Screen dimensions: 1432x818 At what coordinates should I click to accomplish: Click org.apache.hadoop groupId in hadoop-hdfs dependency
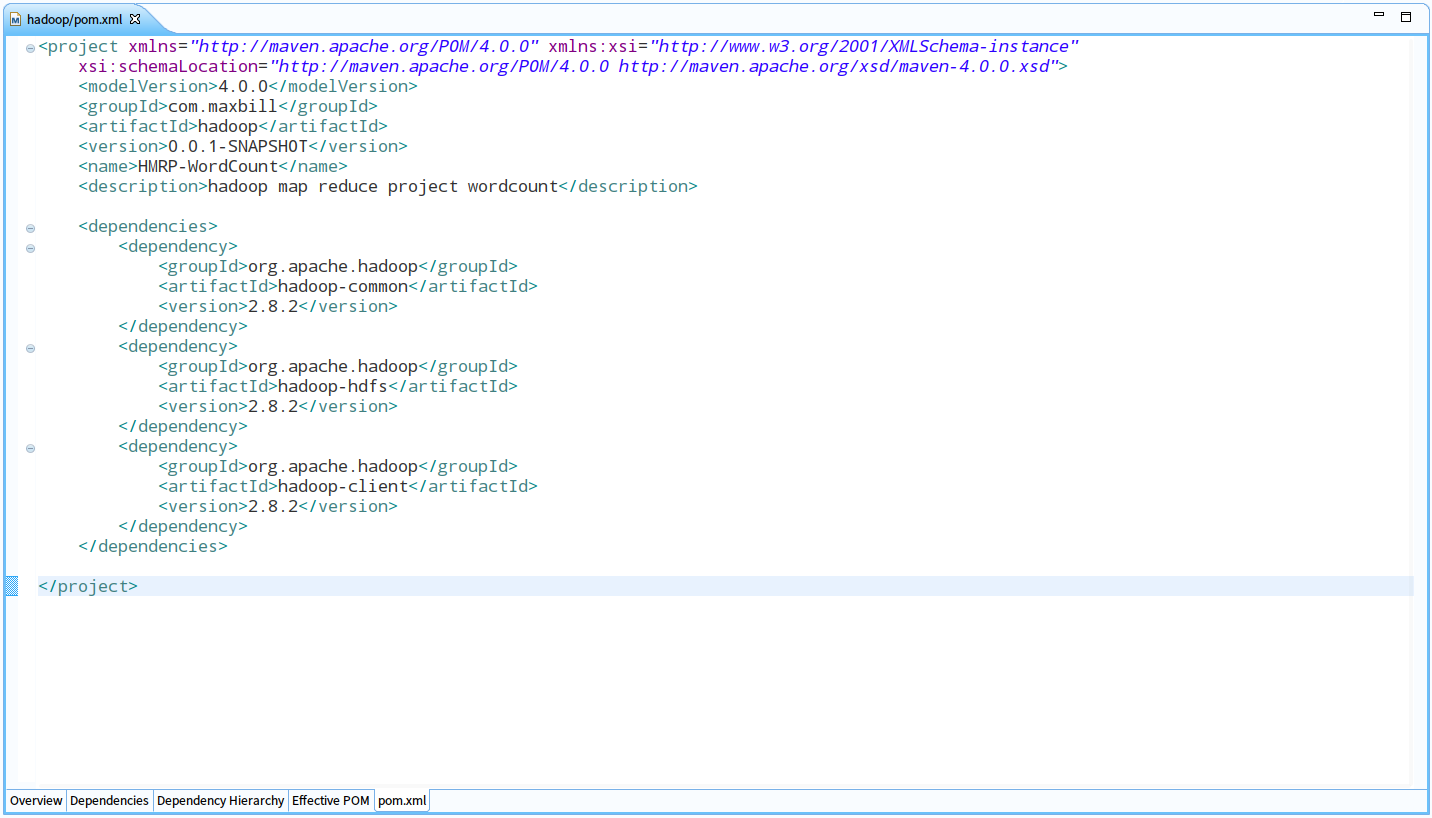coord(333,366)
